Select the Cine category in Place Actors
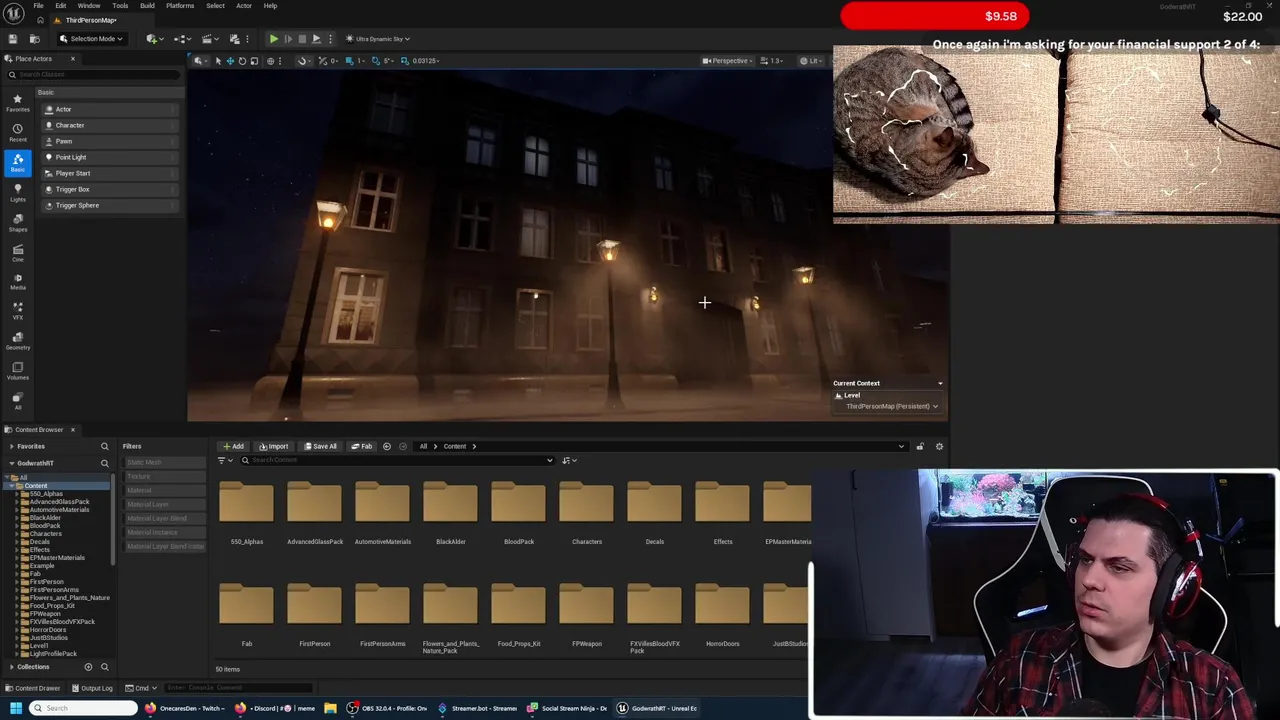Screen dimensions: 1280x720 tap(17, 252)
